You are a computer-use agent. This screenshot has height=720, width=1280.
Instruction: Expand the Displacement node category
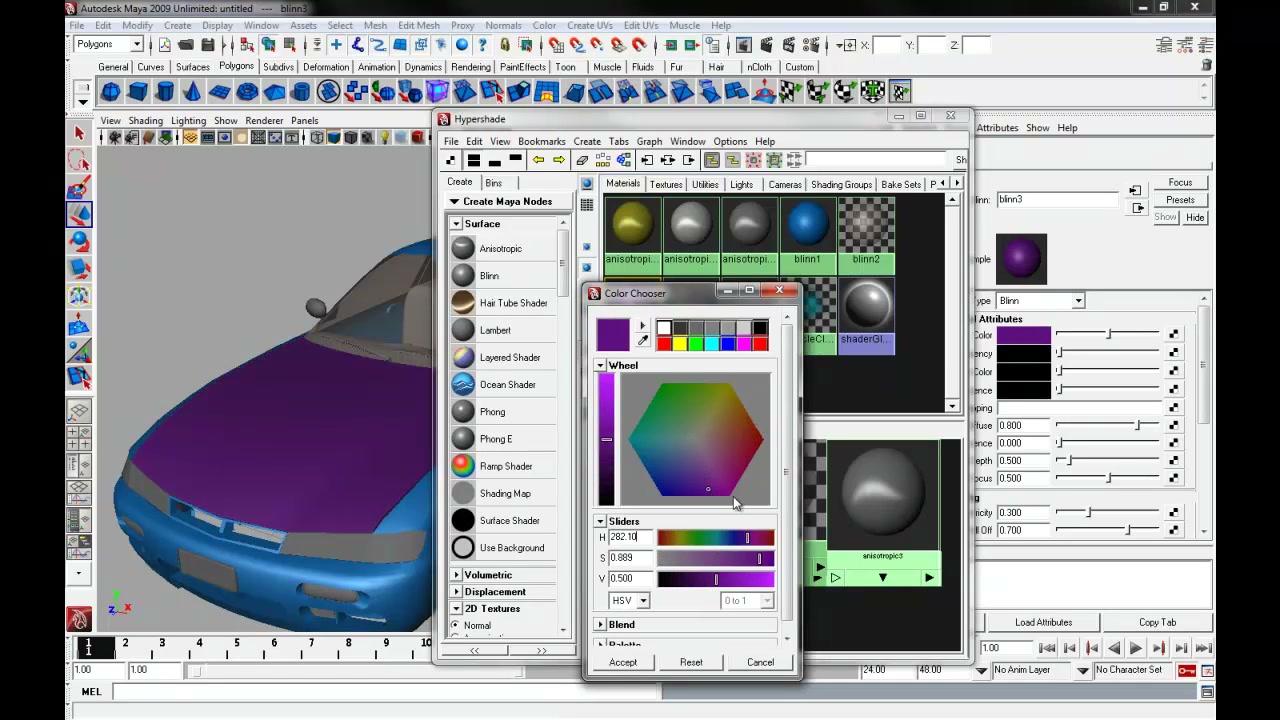pos(456,592)
